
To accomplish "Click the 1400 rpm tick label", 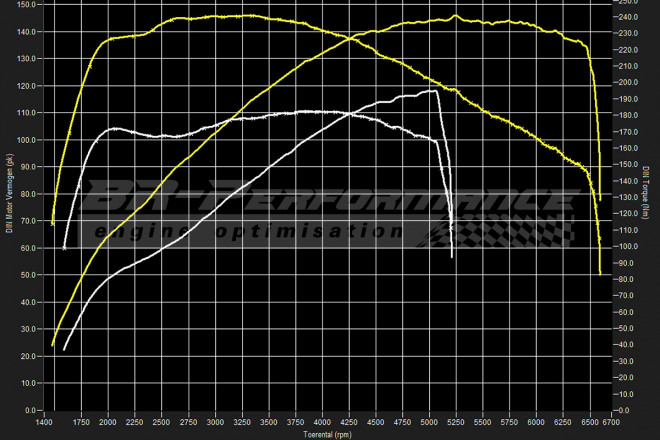I will click(45, 423).
